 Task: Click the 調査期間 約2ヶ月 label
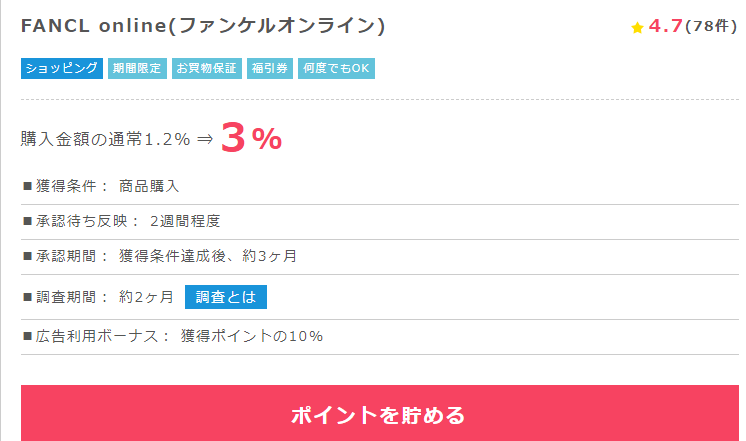pos(98,297)
